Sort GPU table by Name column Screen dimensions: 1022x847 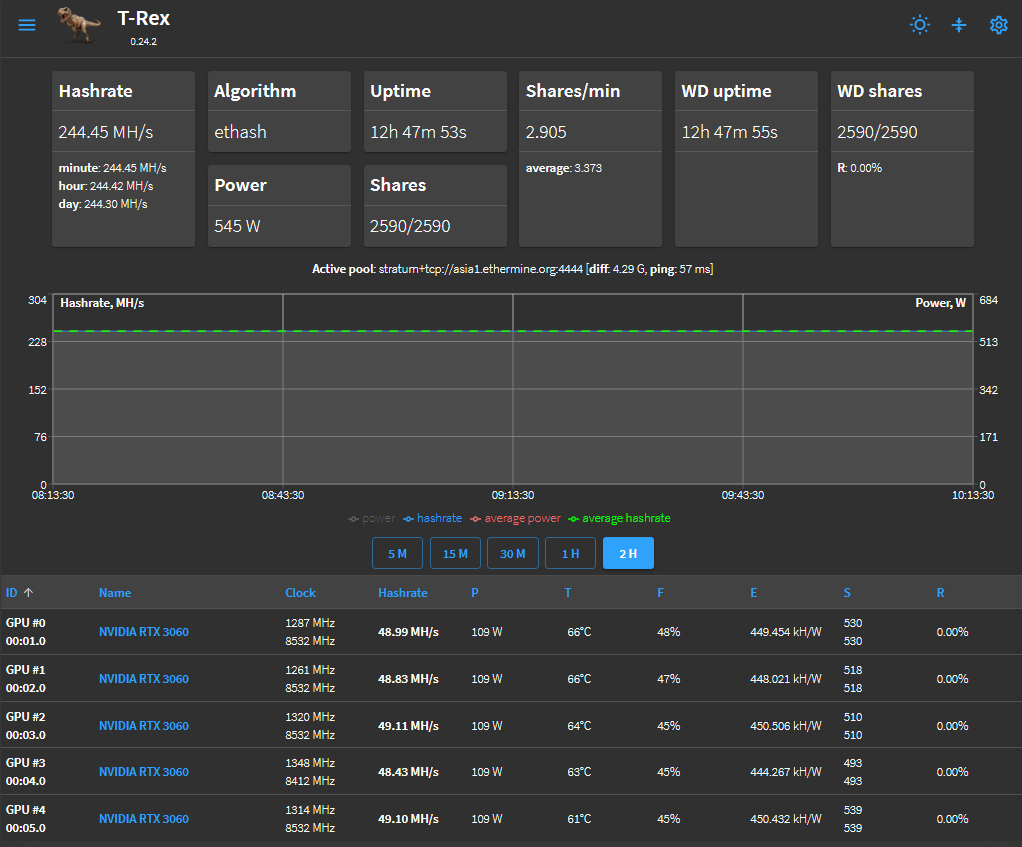115,593
